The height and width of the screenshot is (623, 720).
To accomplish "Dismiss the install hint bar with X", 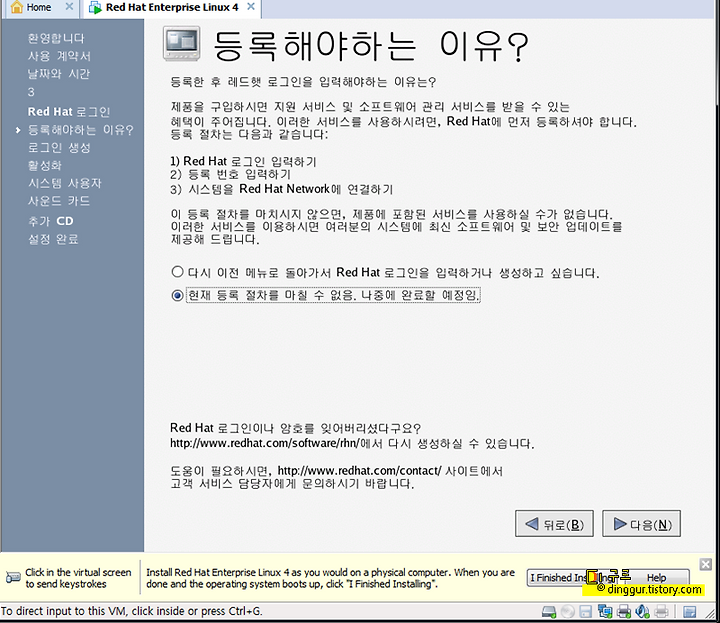I will click(706, 564).
